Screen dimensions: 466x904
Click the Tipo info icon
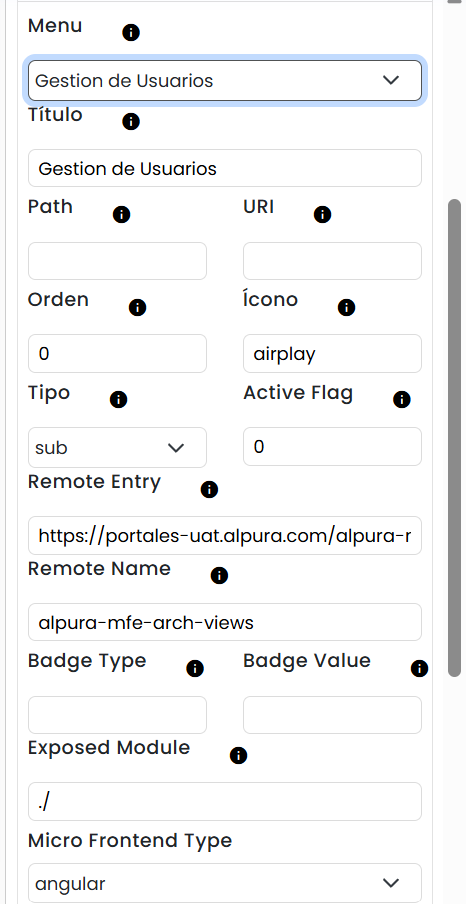coord(118,400)
